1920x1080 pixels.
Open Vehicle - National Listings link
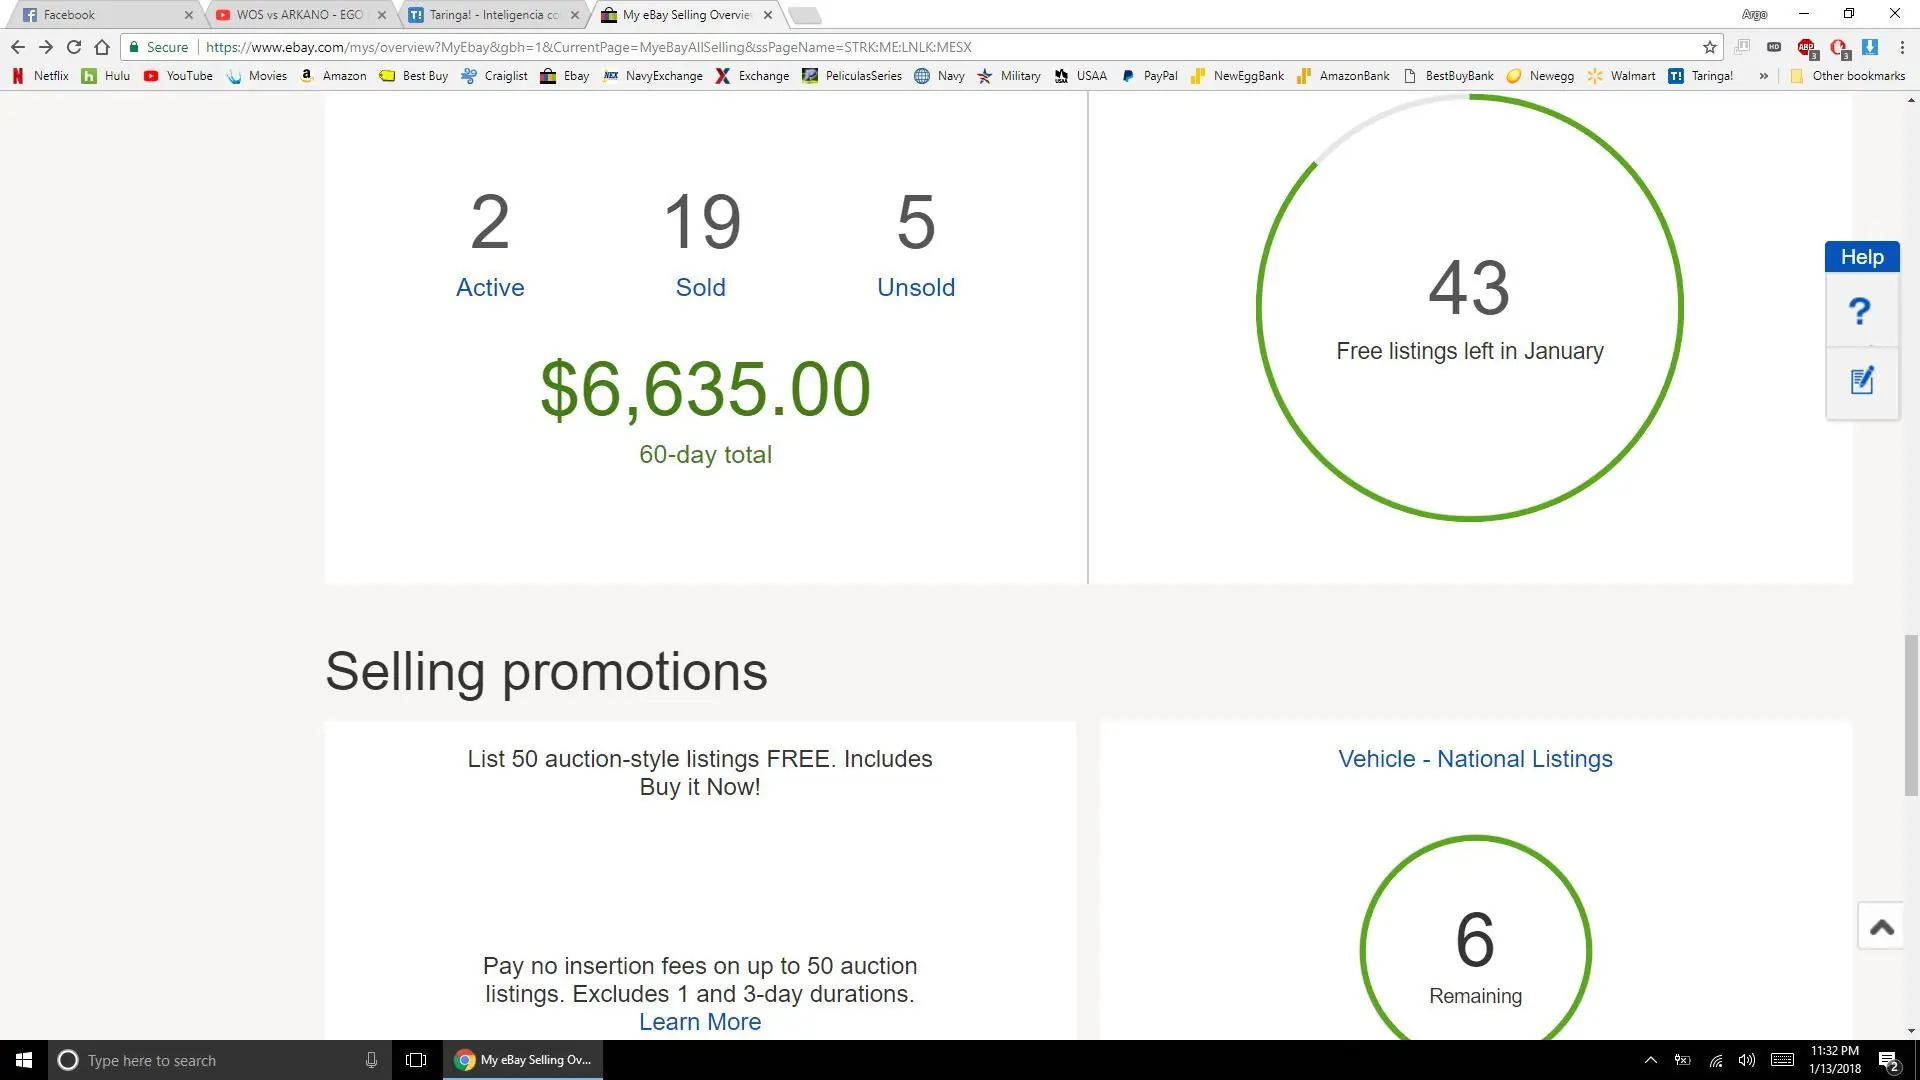[x=1475, y=759]
